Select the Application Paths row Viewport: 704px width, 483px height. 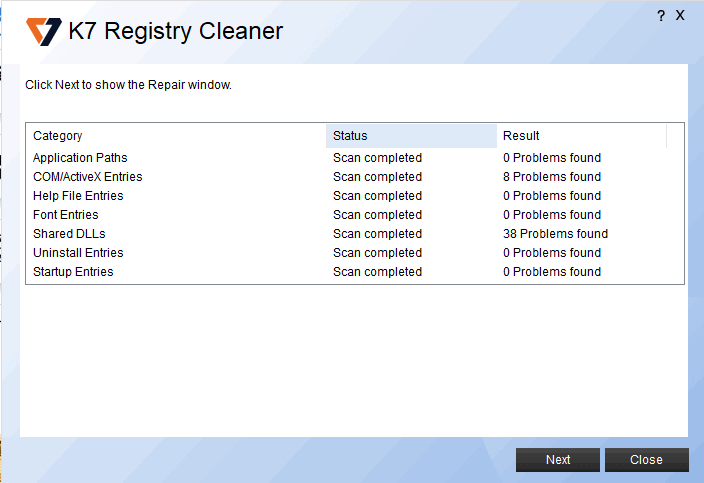(x=355, y=158)
